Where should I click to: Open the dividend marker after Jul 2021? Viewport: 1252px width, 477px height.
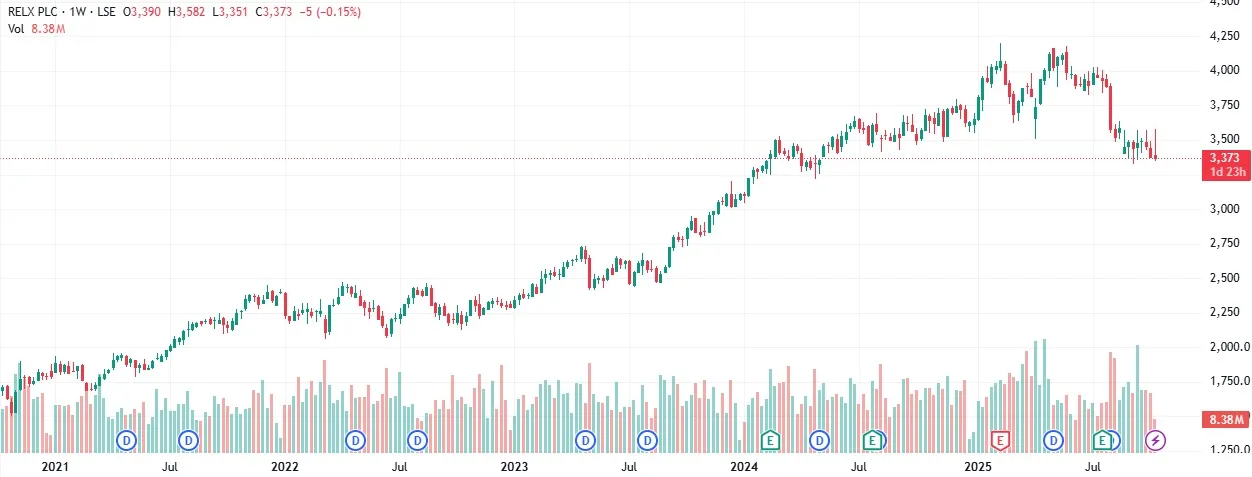(189, 439)
